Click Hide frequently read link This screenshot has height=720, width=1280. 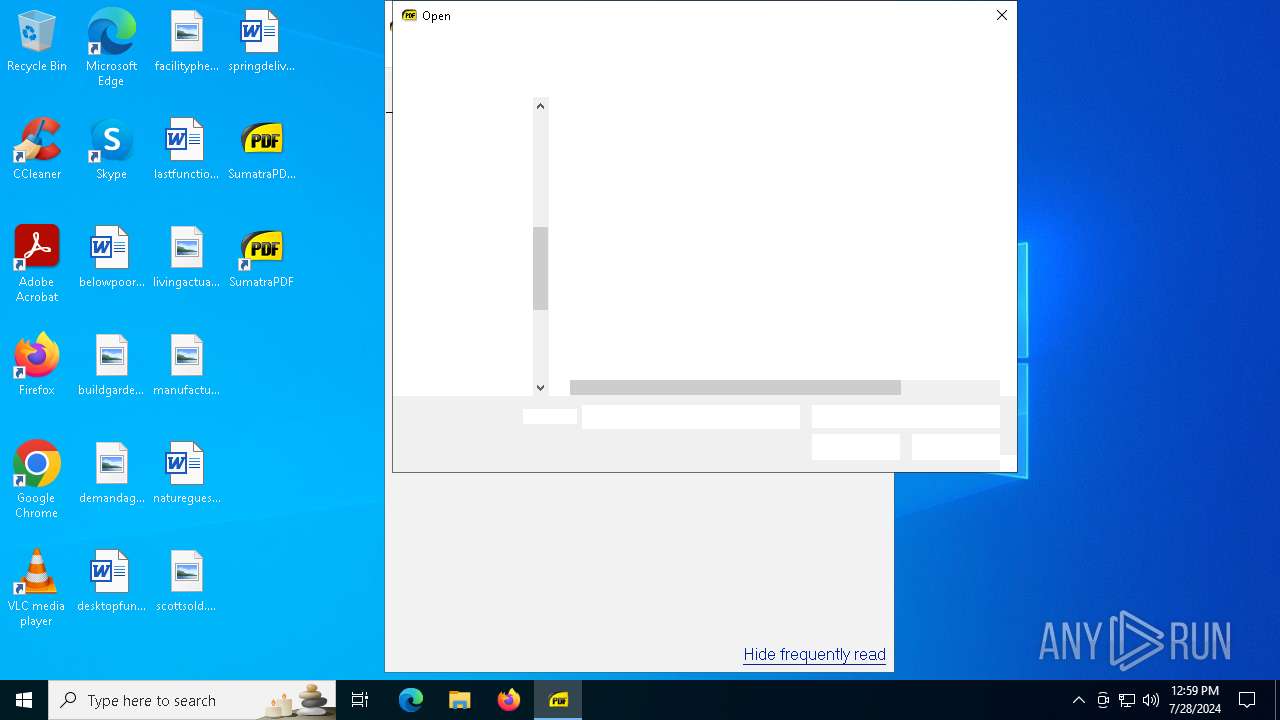tap(814, 655)
